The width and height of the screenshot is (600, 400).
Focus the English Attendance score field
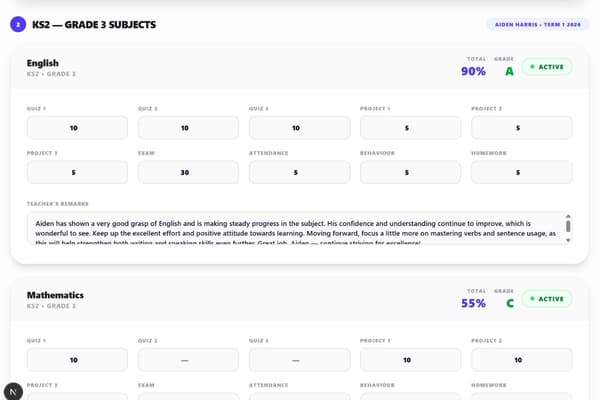(299, 172)
